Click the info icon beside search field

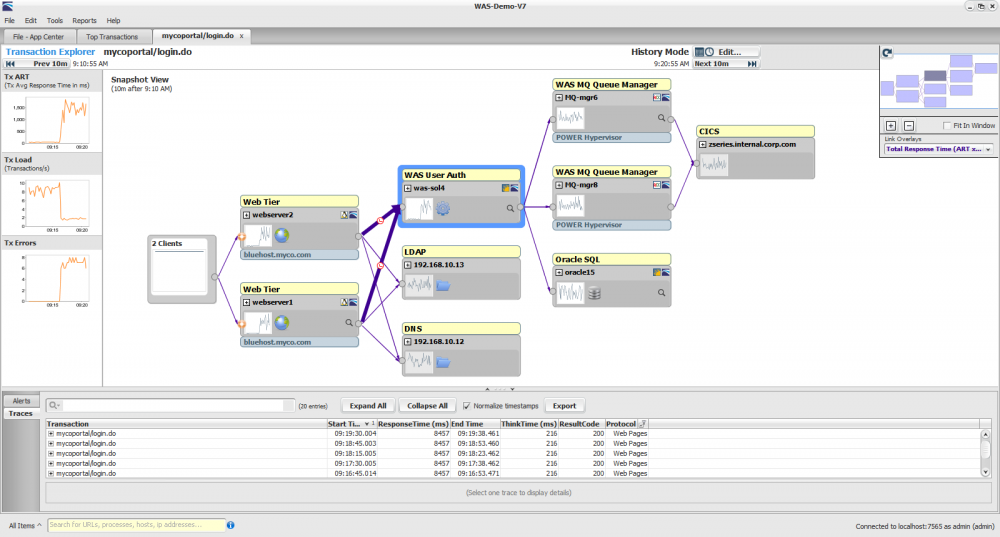(231, 525)
